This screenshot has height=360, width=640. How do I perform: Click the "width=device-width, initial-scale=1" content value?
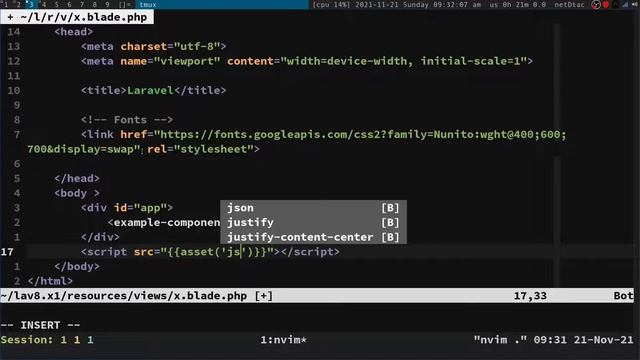(x=403, y=61)
